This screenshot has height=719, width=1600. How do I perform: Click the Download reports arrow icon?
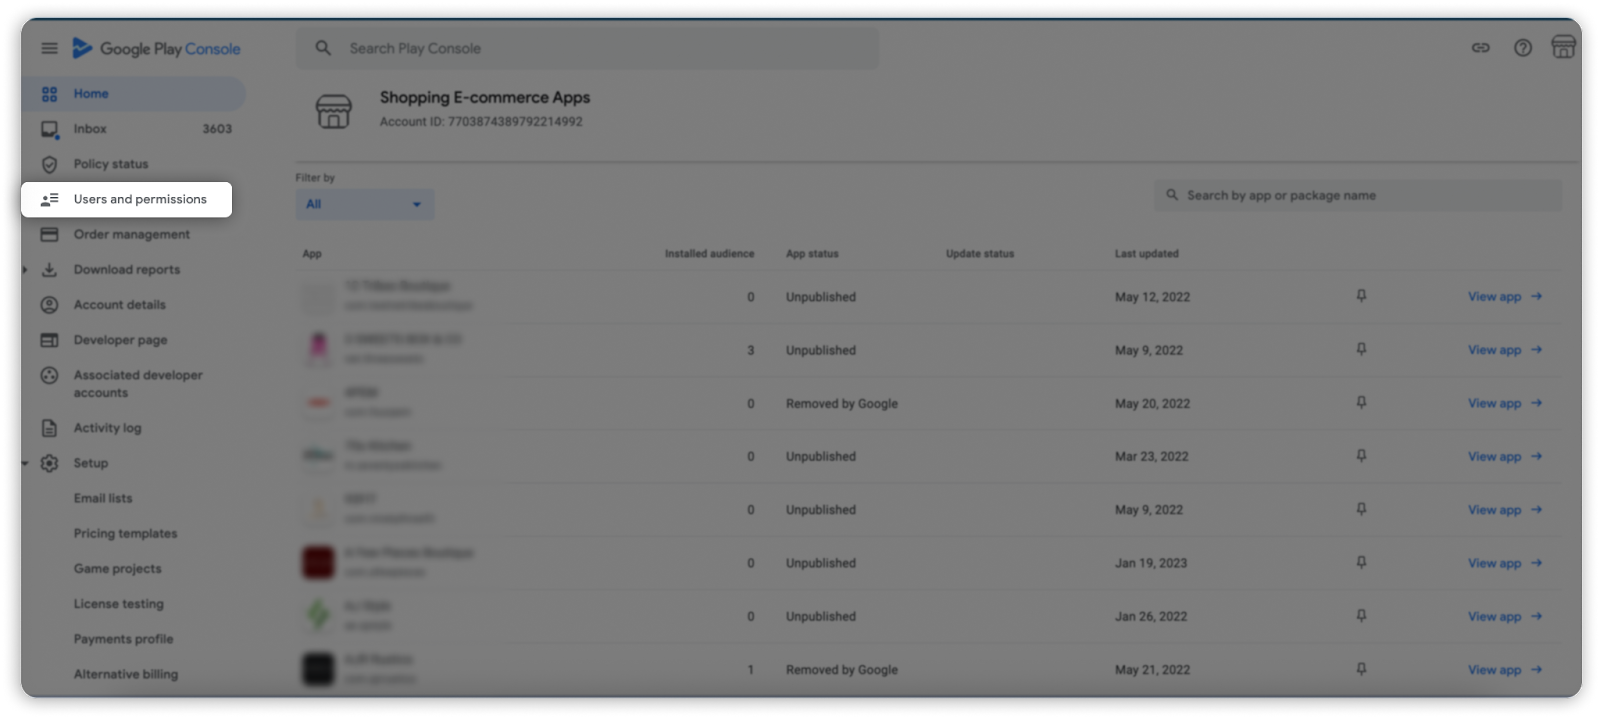[49, 270]
